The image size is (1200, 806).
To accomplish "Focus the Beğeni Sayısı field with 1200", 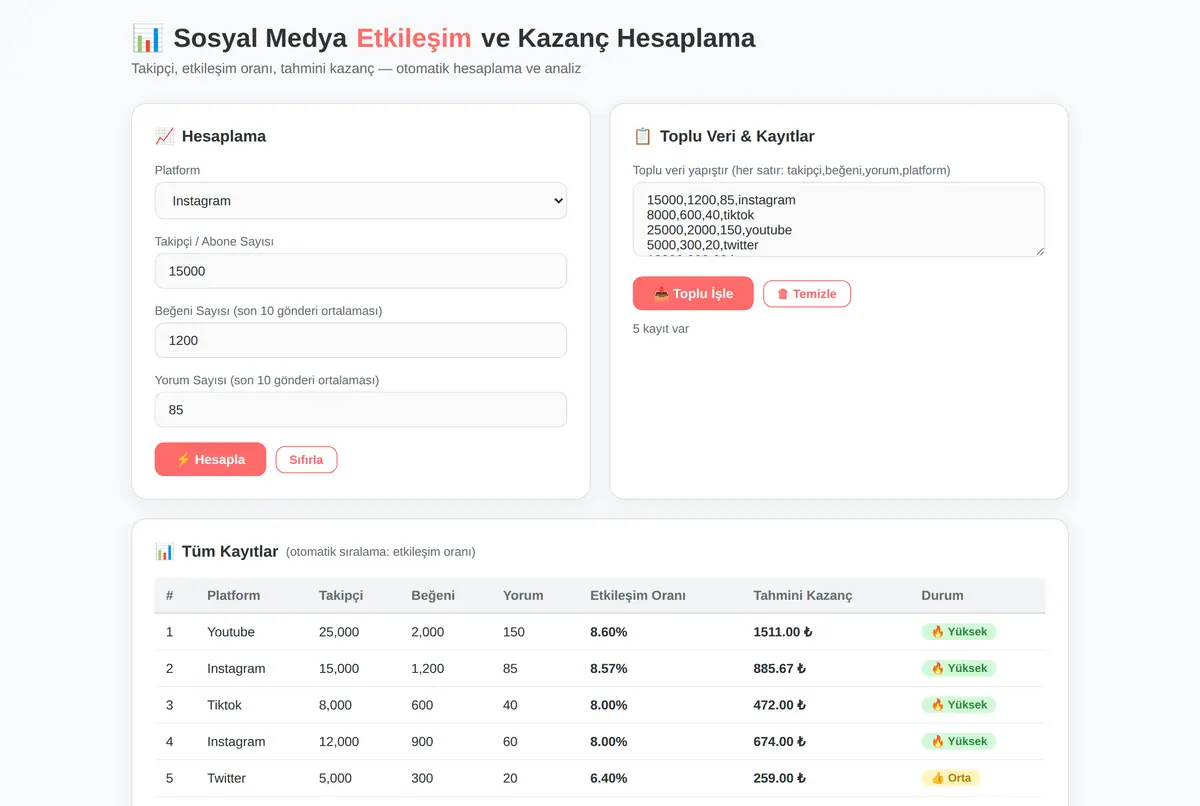I will (360, 340).
